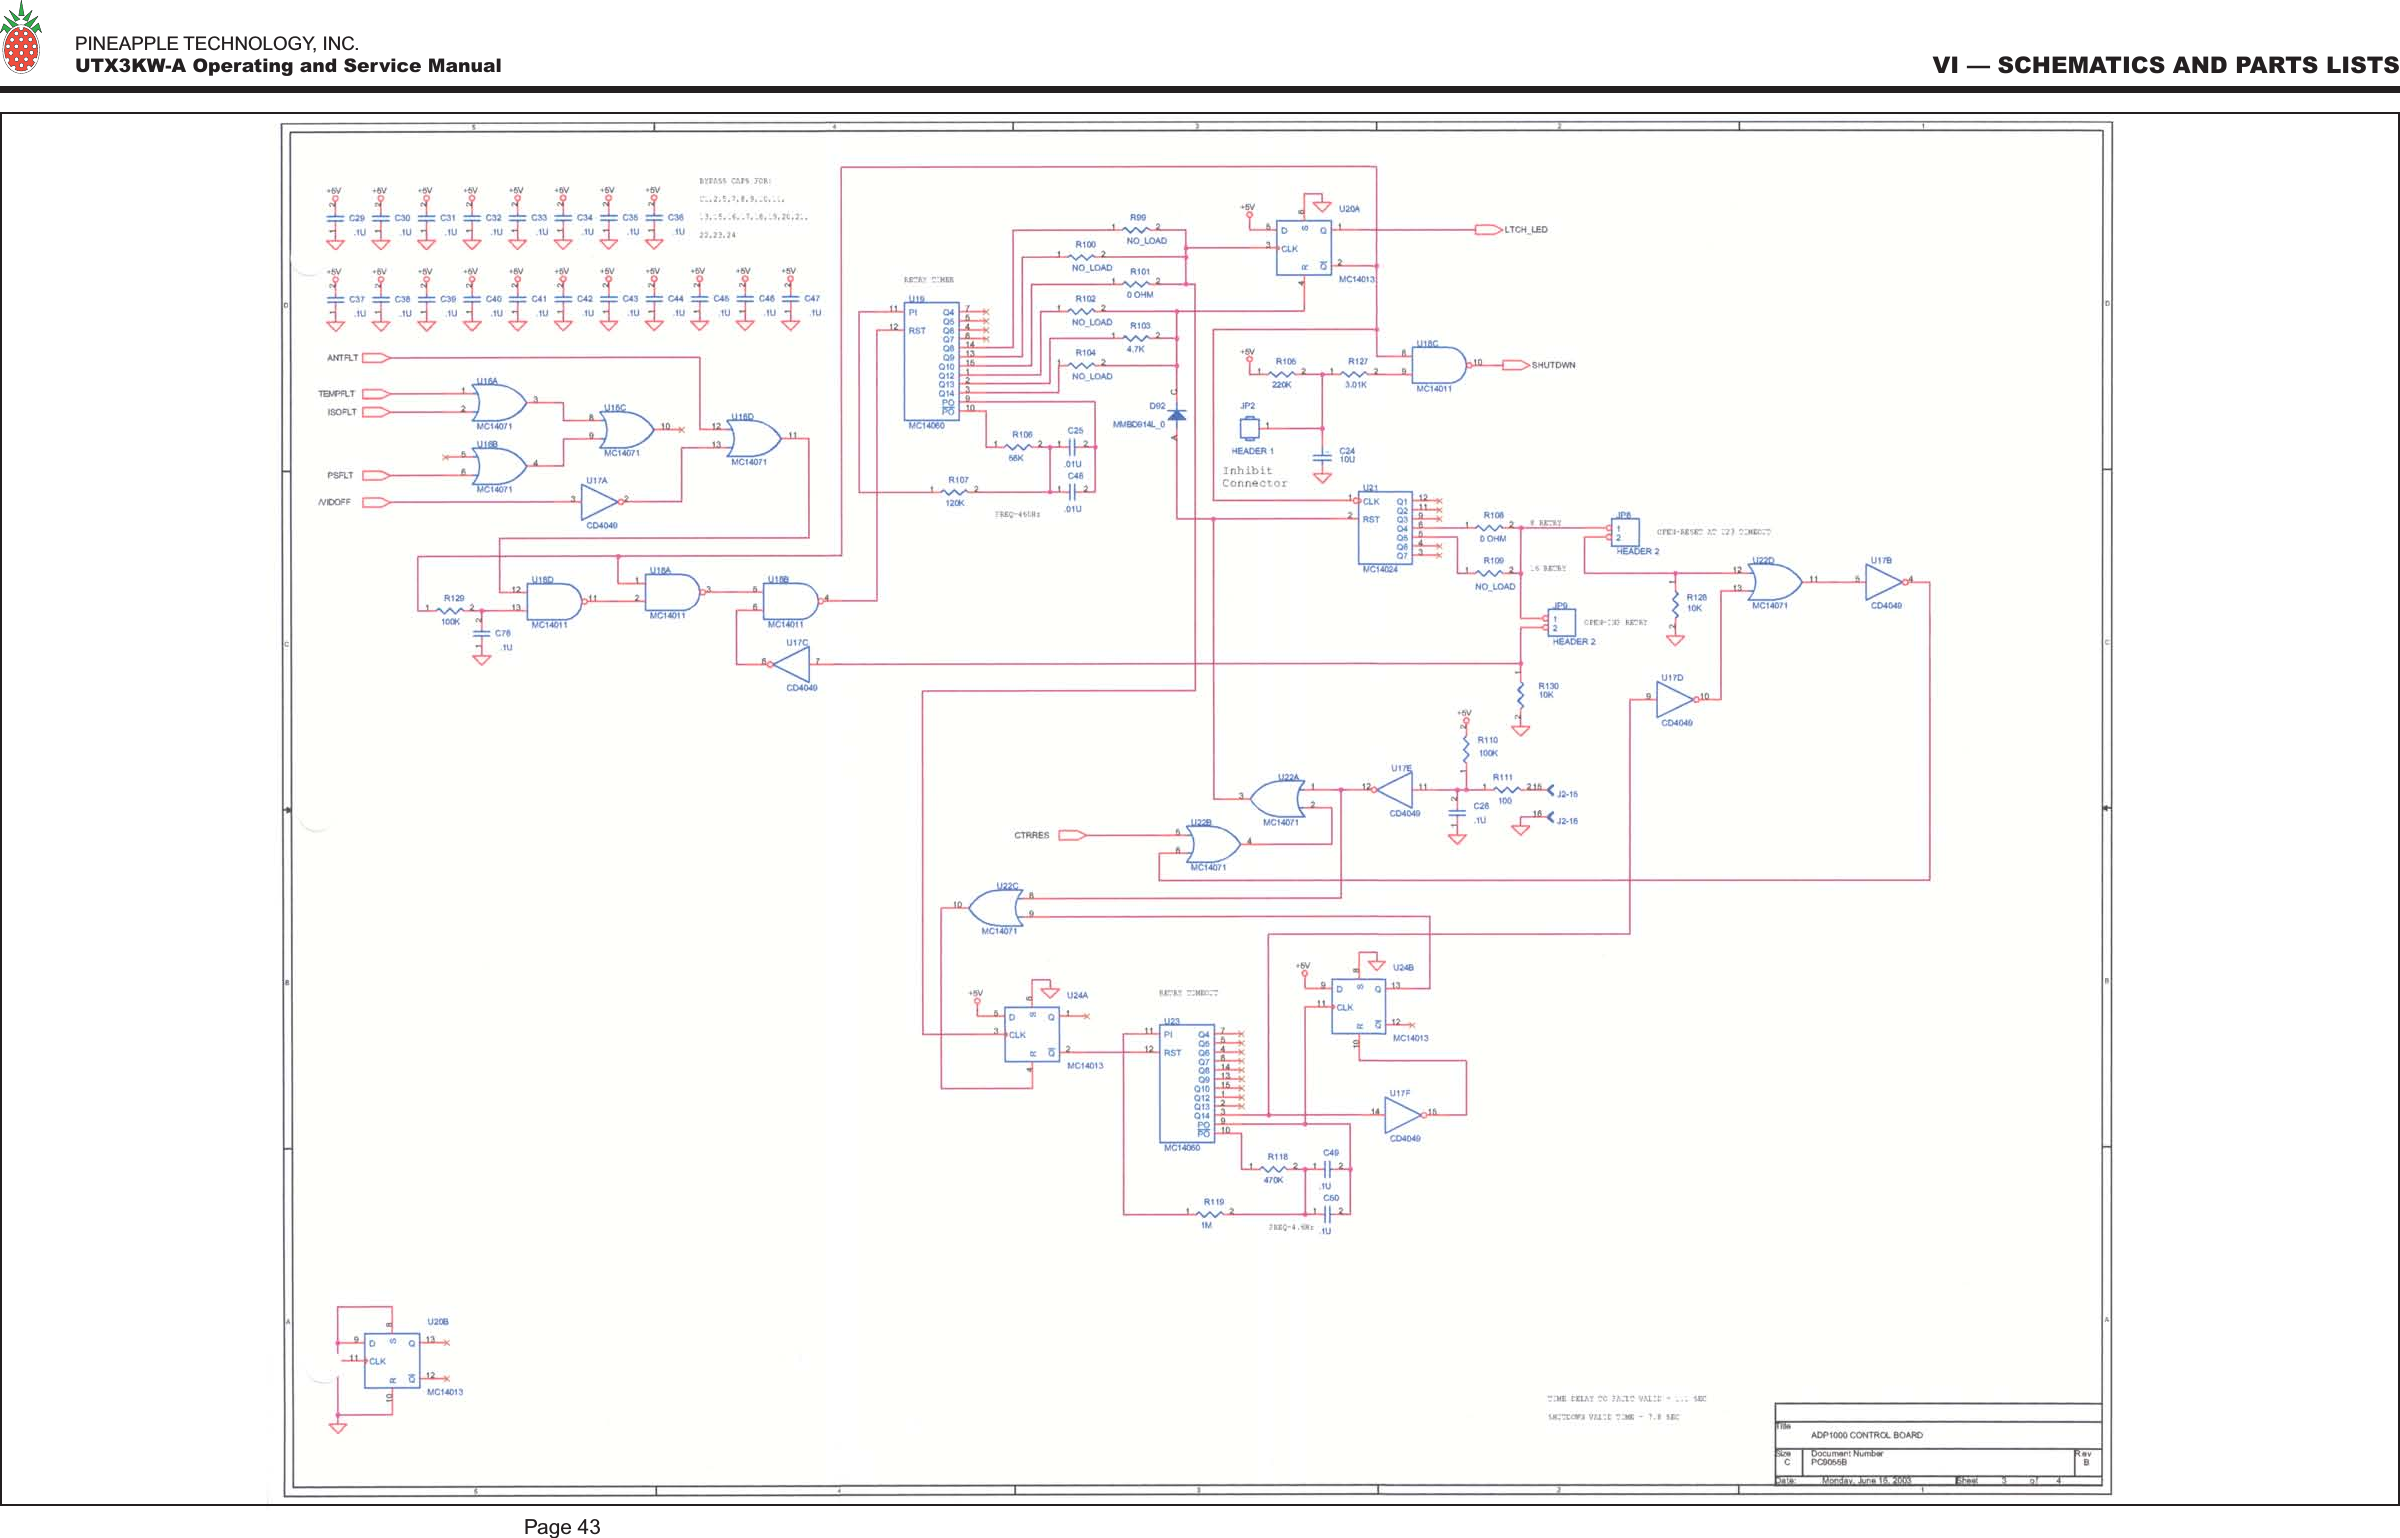The height and width of the screenshot is (1538, 2400).
Task: Select the U22C OR gate symbol
Action: [x=998, y=908]
